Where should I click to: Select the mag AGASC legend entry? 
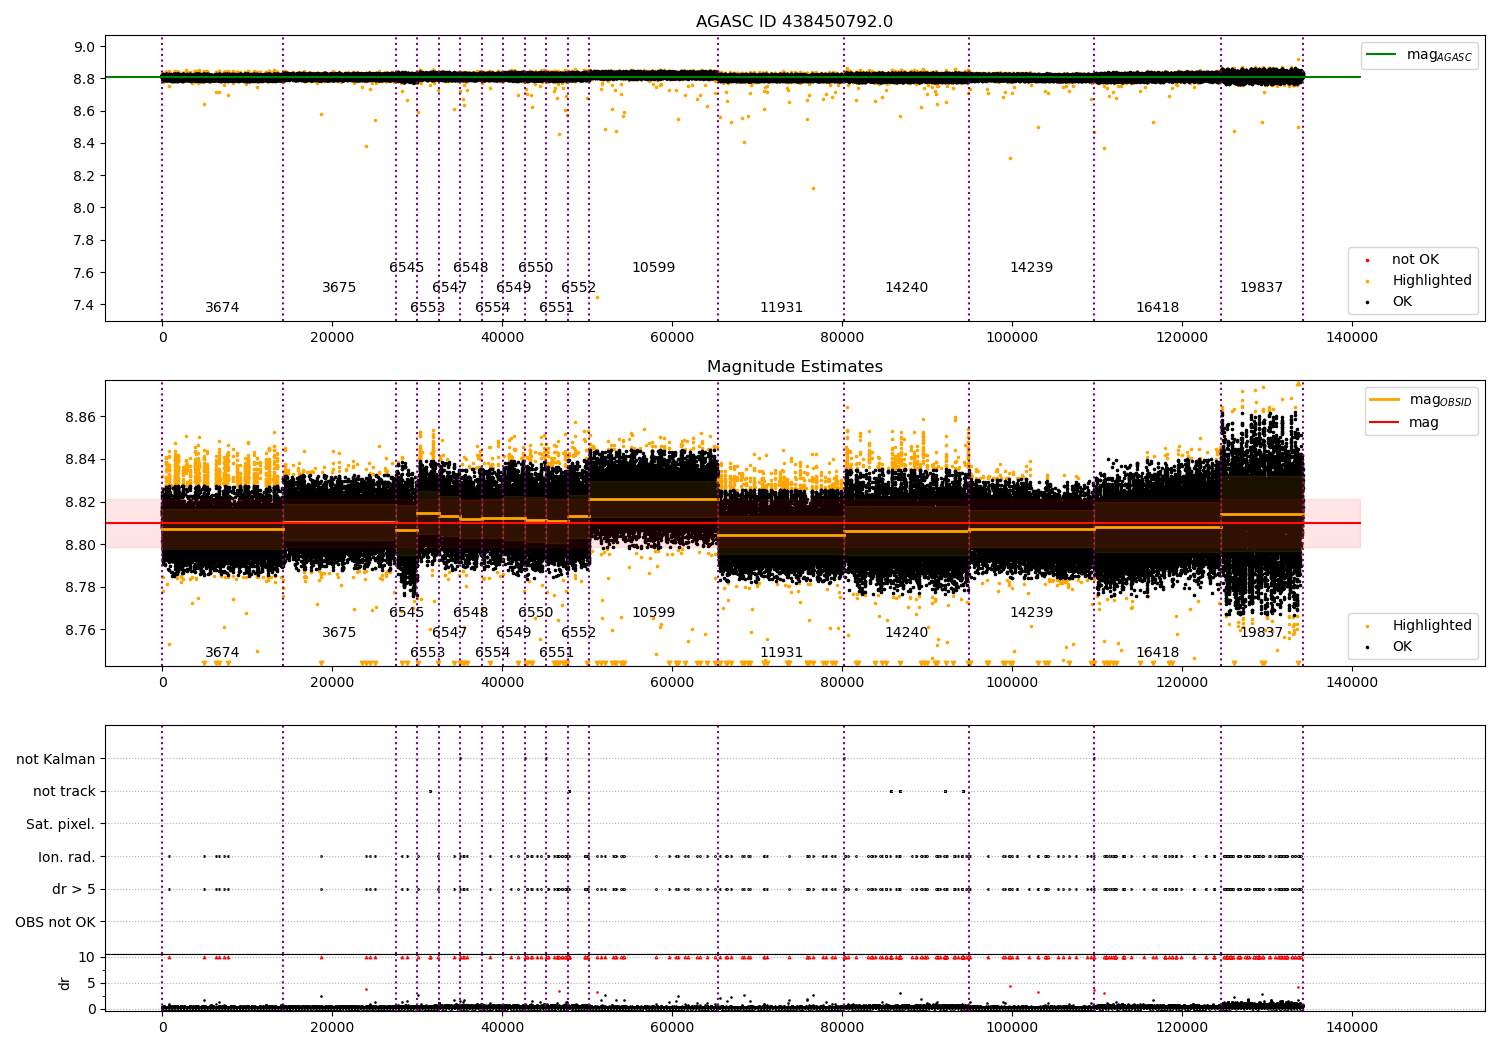(x=1420, y=55)
